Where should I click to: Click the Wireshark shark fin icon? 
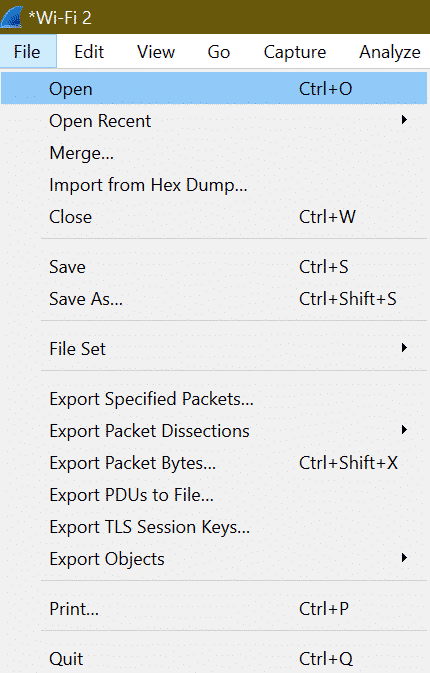(x=12, y=17)
